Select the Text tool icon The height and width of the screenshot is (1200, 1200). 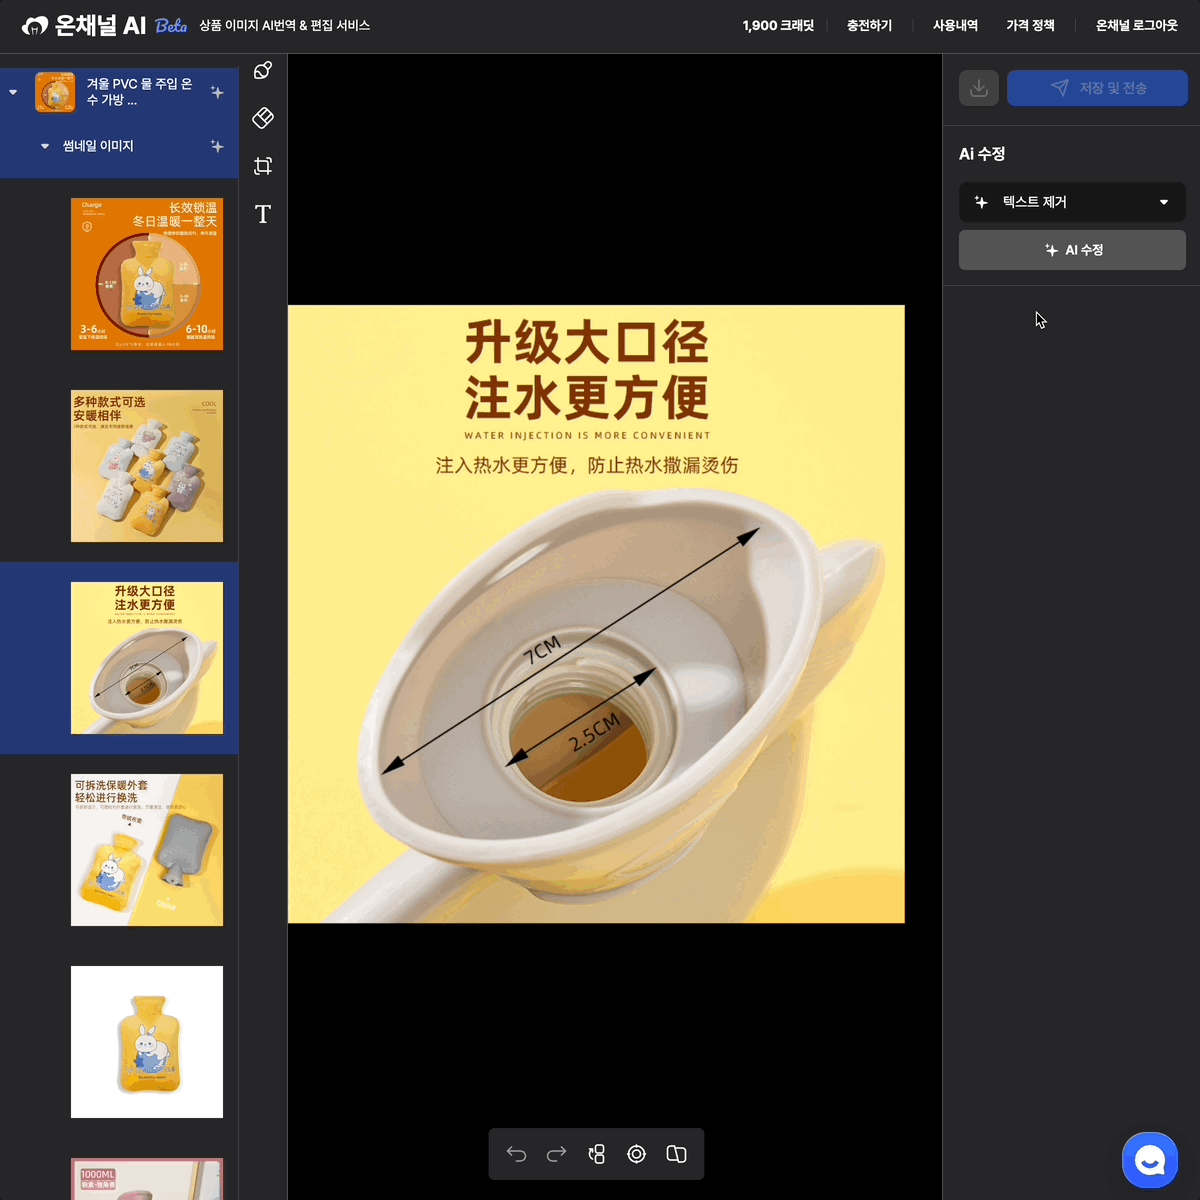(263, 214)
